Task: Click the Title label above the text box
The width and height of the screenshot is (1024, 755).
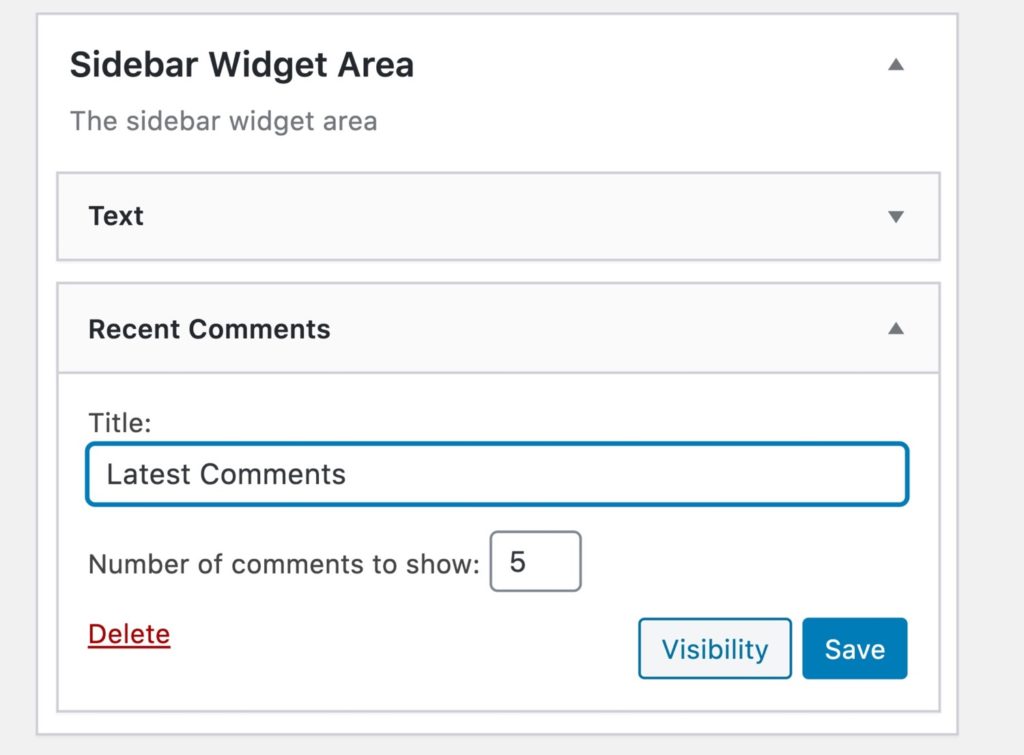Action: pyautogui.click(x=119, y=423)
